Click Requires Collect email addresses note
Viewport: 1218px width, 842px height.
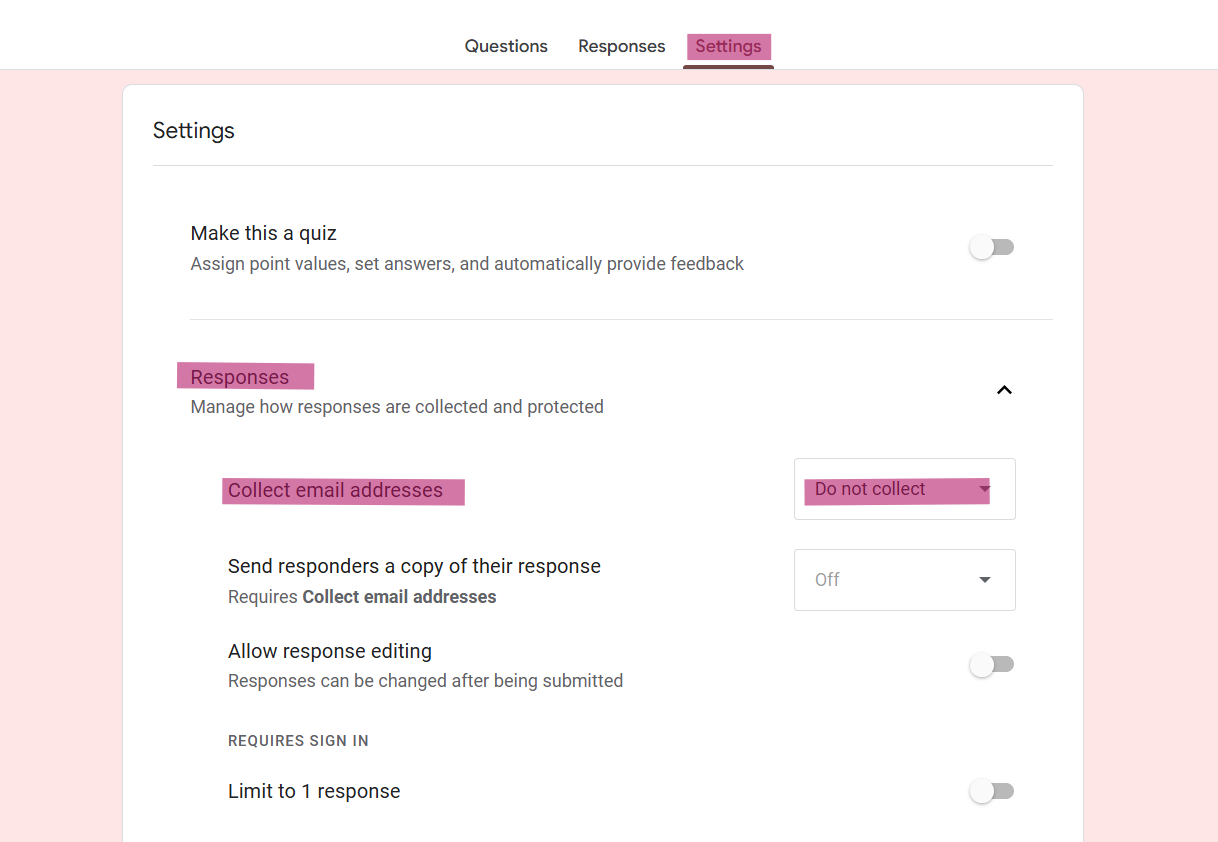[x=362, y=597]
